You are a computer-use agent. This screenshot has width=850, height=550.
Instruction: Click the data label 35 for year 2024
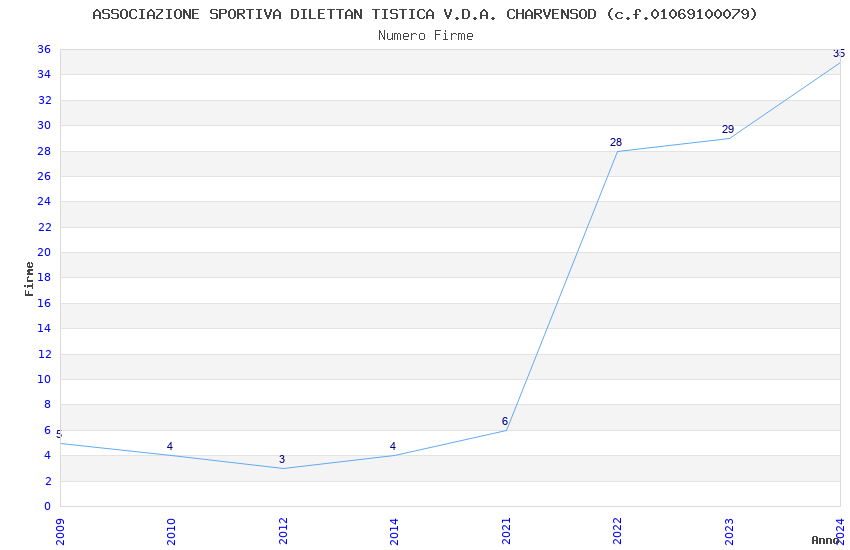pyautogui.click(x=839, y=53)
